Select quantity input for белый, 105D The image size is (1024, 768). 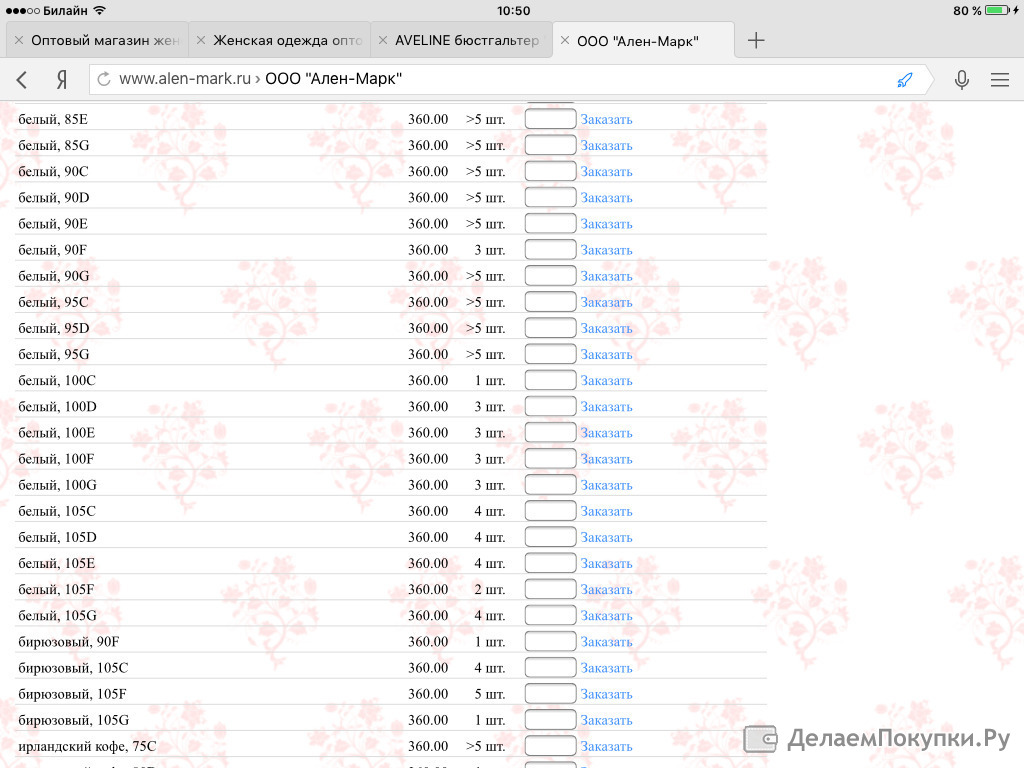click(551, 537)
